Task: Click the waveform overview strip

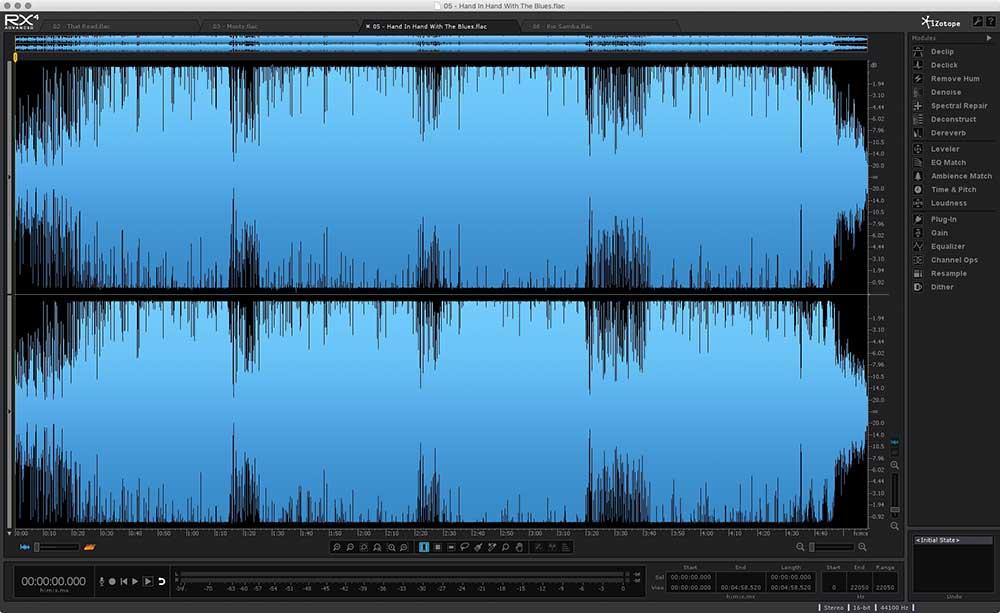Action: tap(441, 44)
